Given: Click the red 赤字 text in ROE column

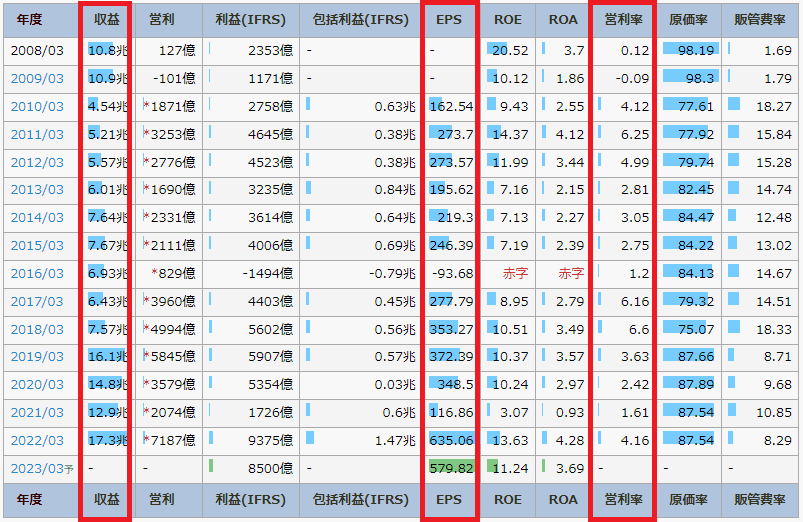Looking at the screenshot, I should pos(514,273).
